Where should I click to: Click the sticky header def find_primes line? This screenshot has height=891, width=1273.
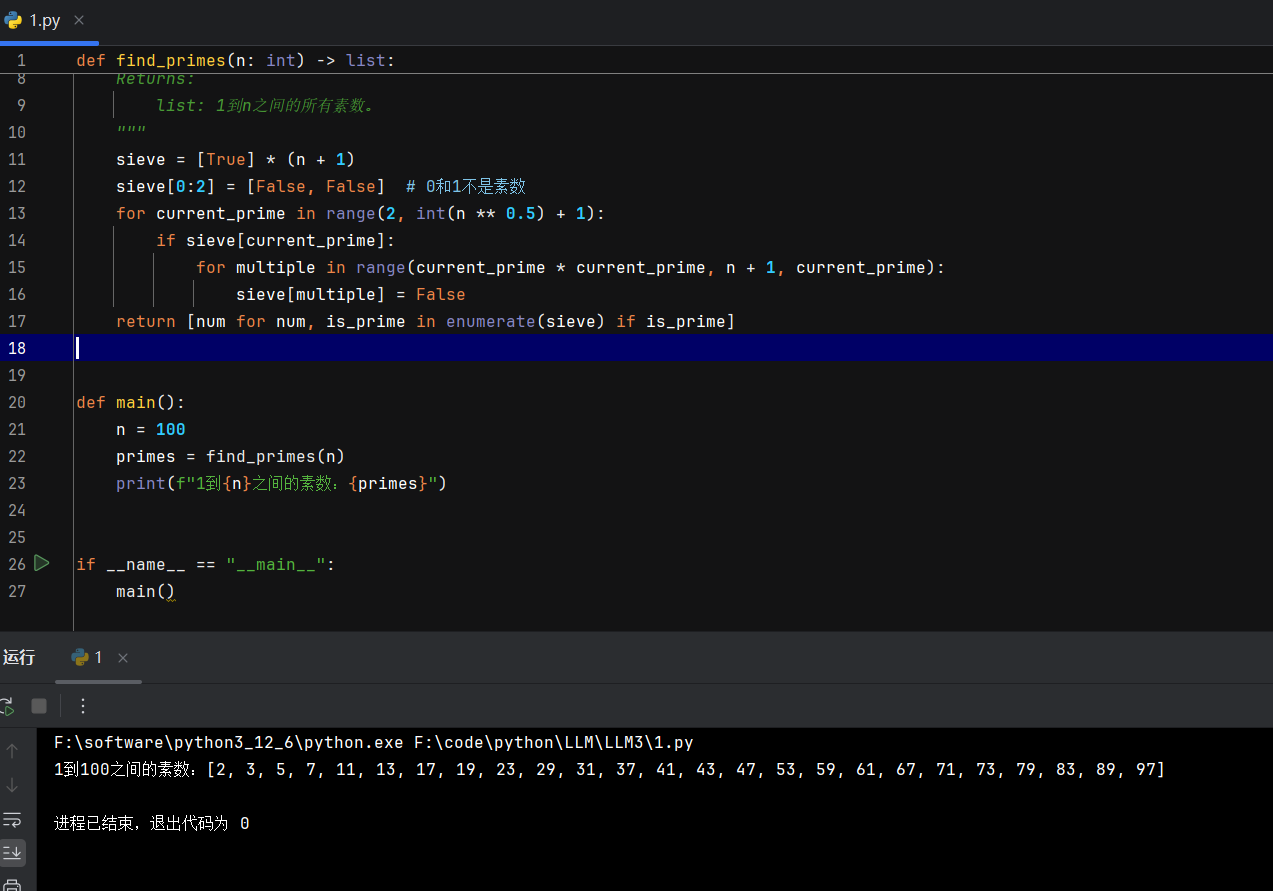click(x=236, y=60)
